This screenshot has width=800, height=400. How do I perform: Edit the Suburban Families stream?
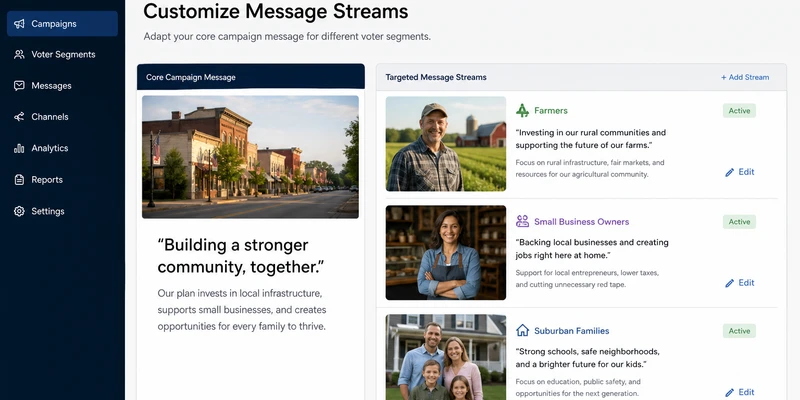click(x=740, y=393)
